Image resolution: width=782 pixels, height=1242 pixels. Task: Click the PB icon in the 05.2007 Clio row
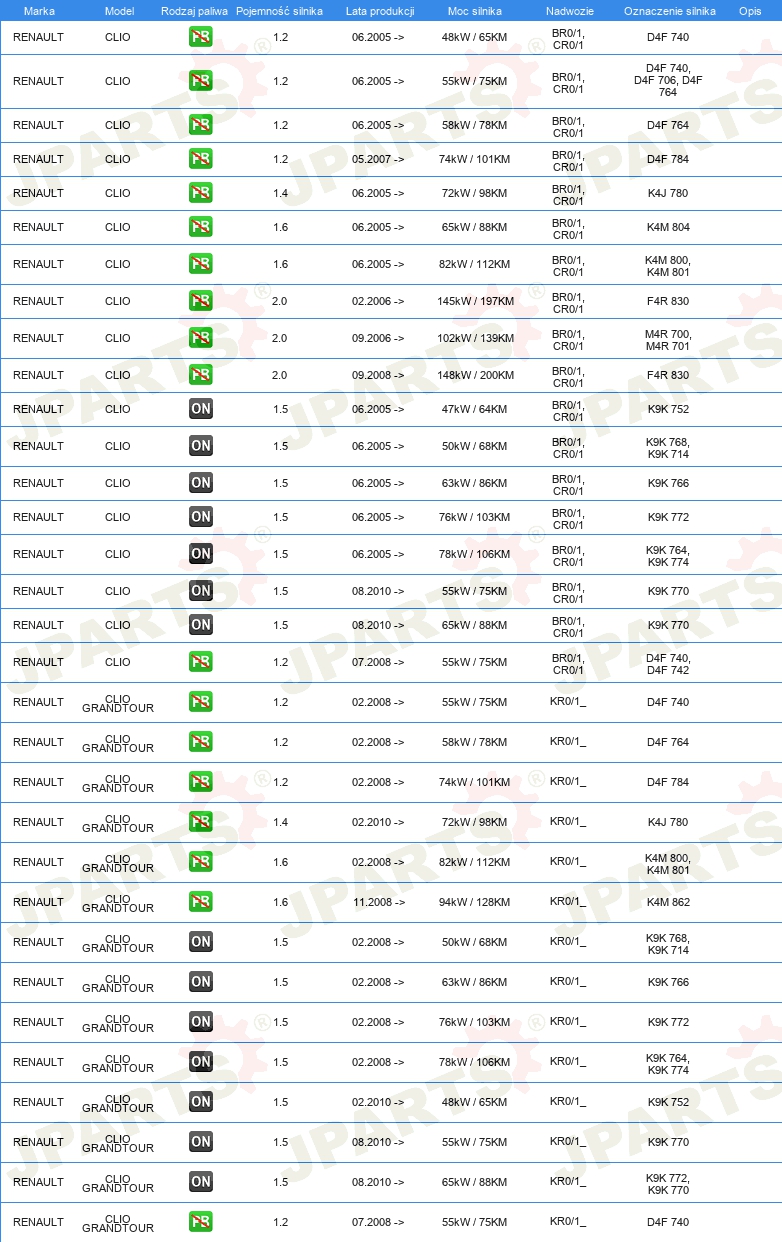[201, 159]
